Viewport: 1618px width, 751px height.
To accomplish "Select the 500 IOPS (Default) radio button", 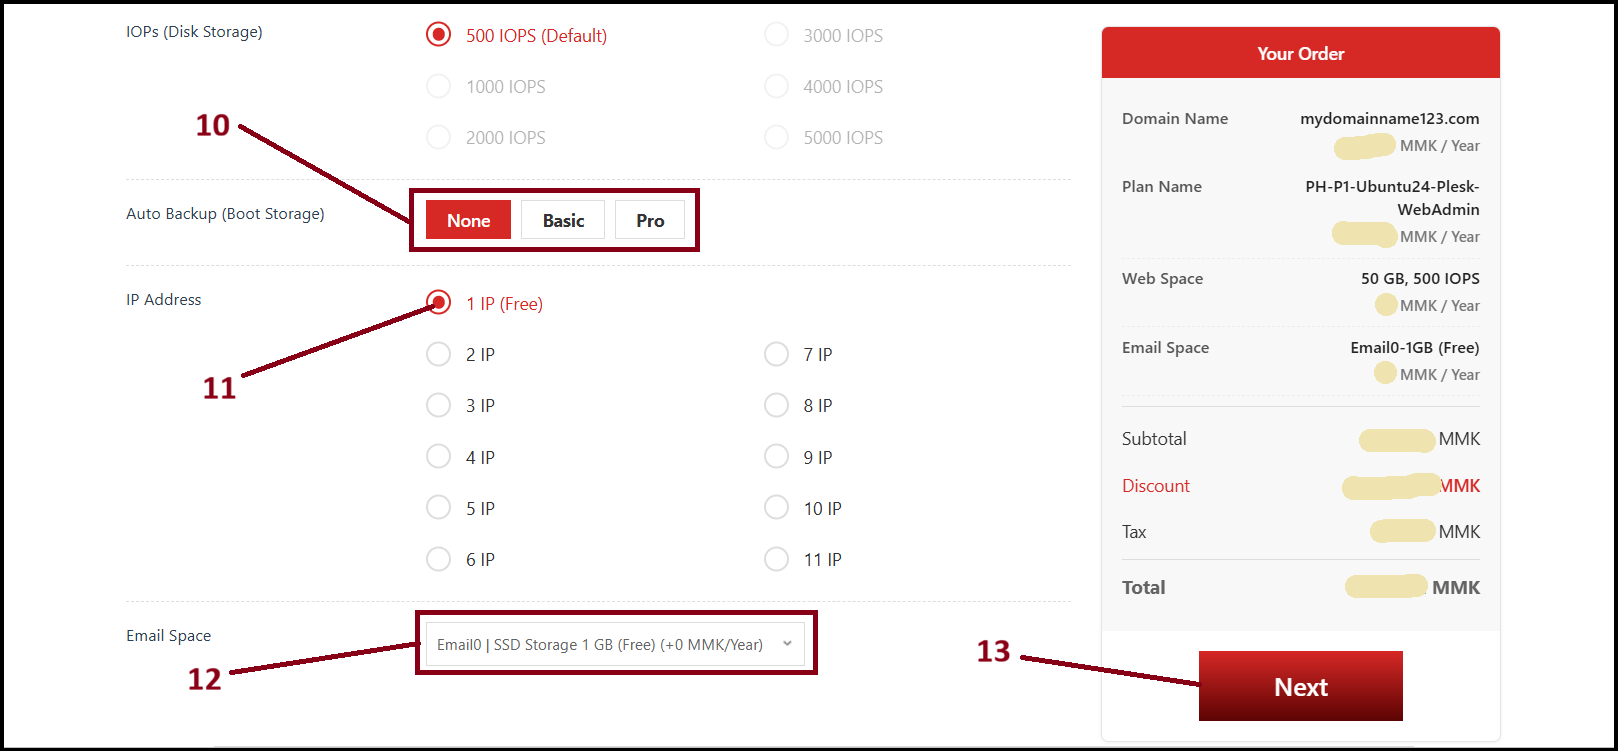I will coord(438,35).
